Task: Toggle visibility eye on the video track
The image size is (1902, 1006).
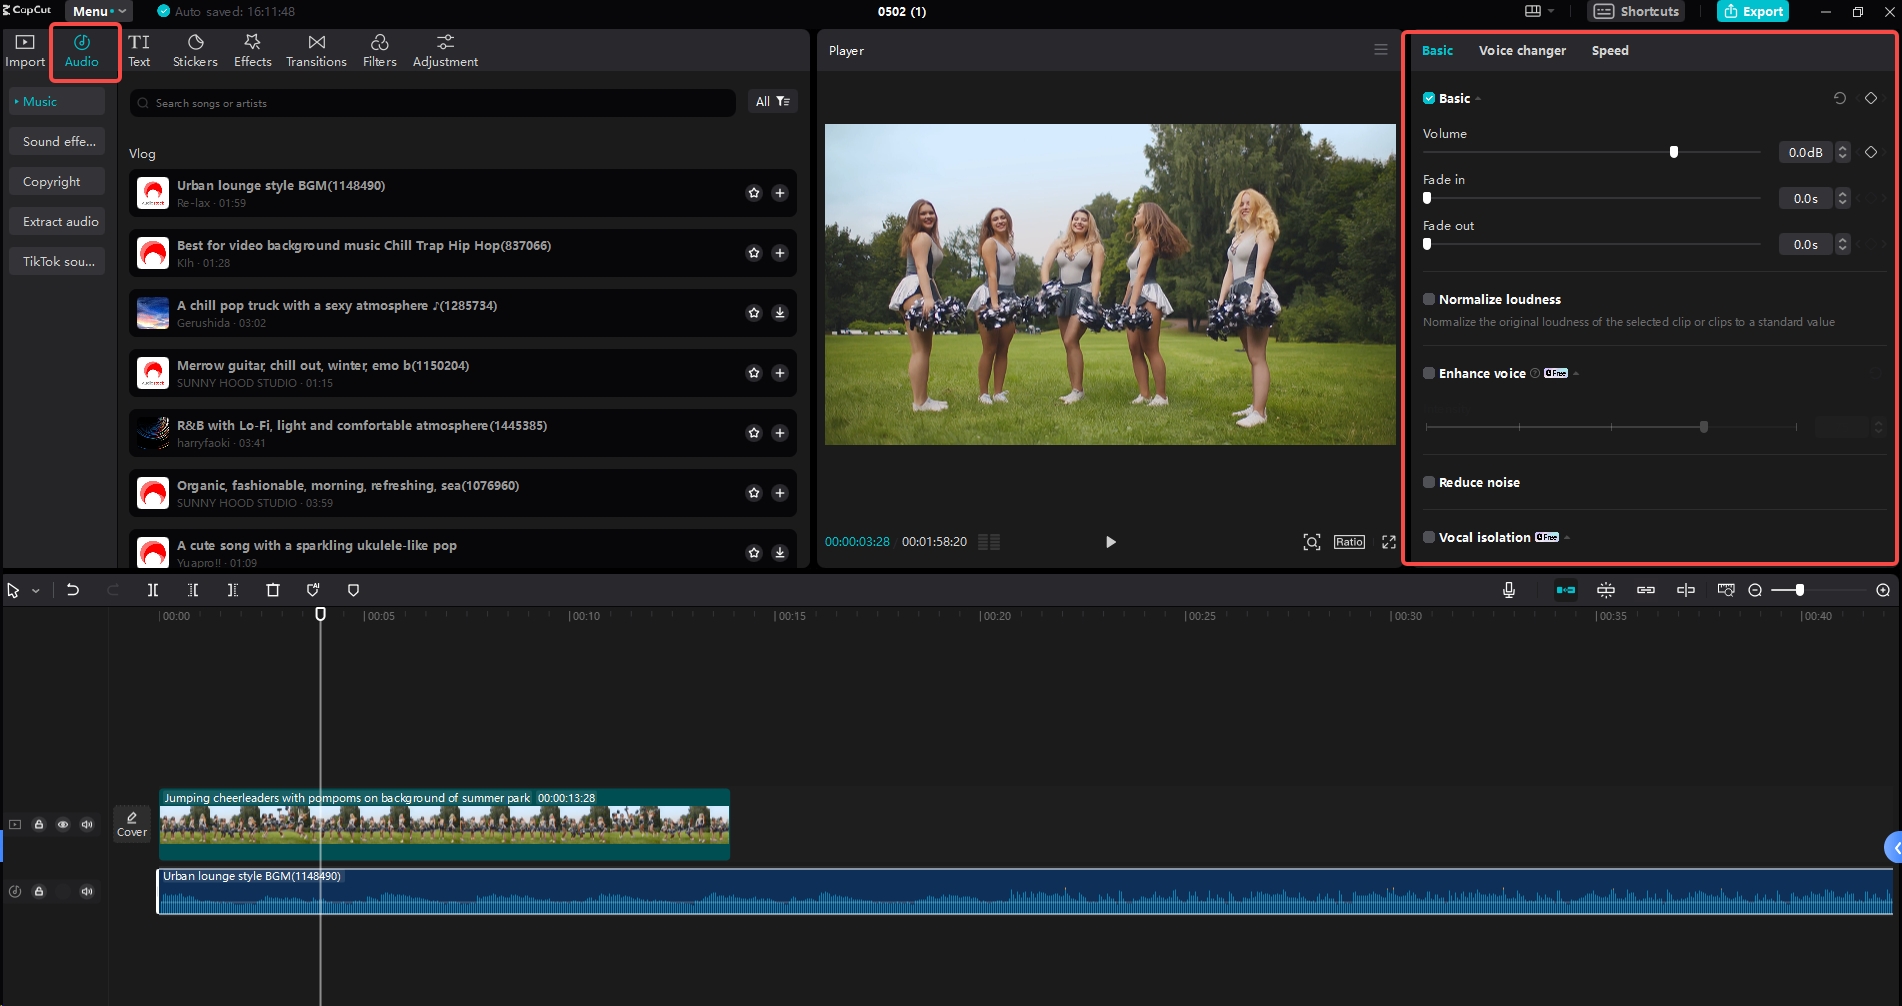Action: [63, 825]
